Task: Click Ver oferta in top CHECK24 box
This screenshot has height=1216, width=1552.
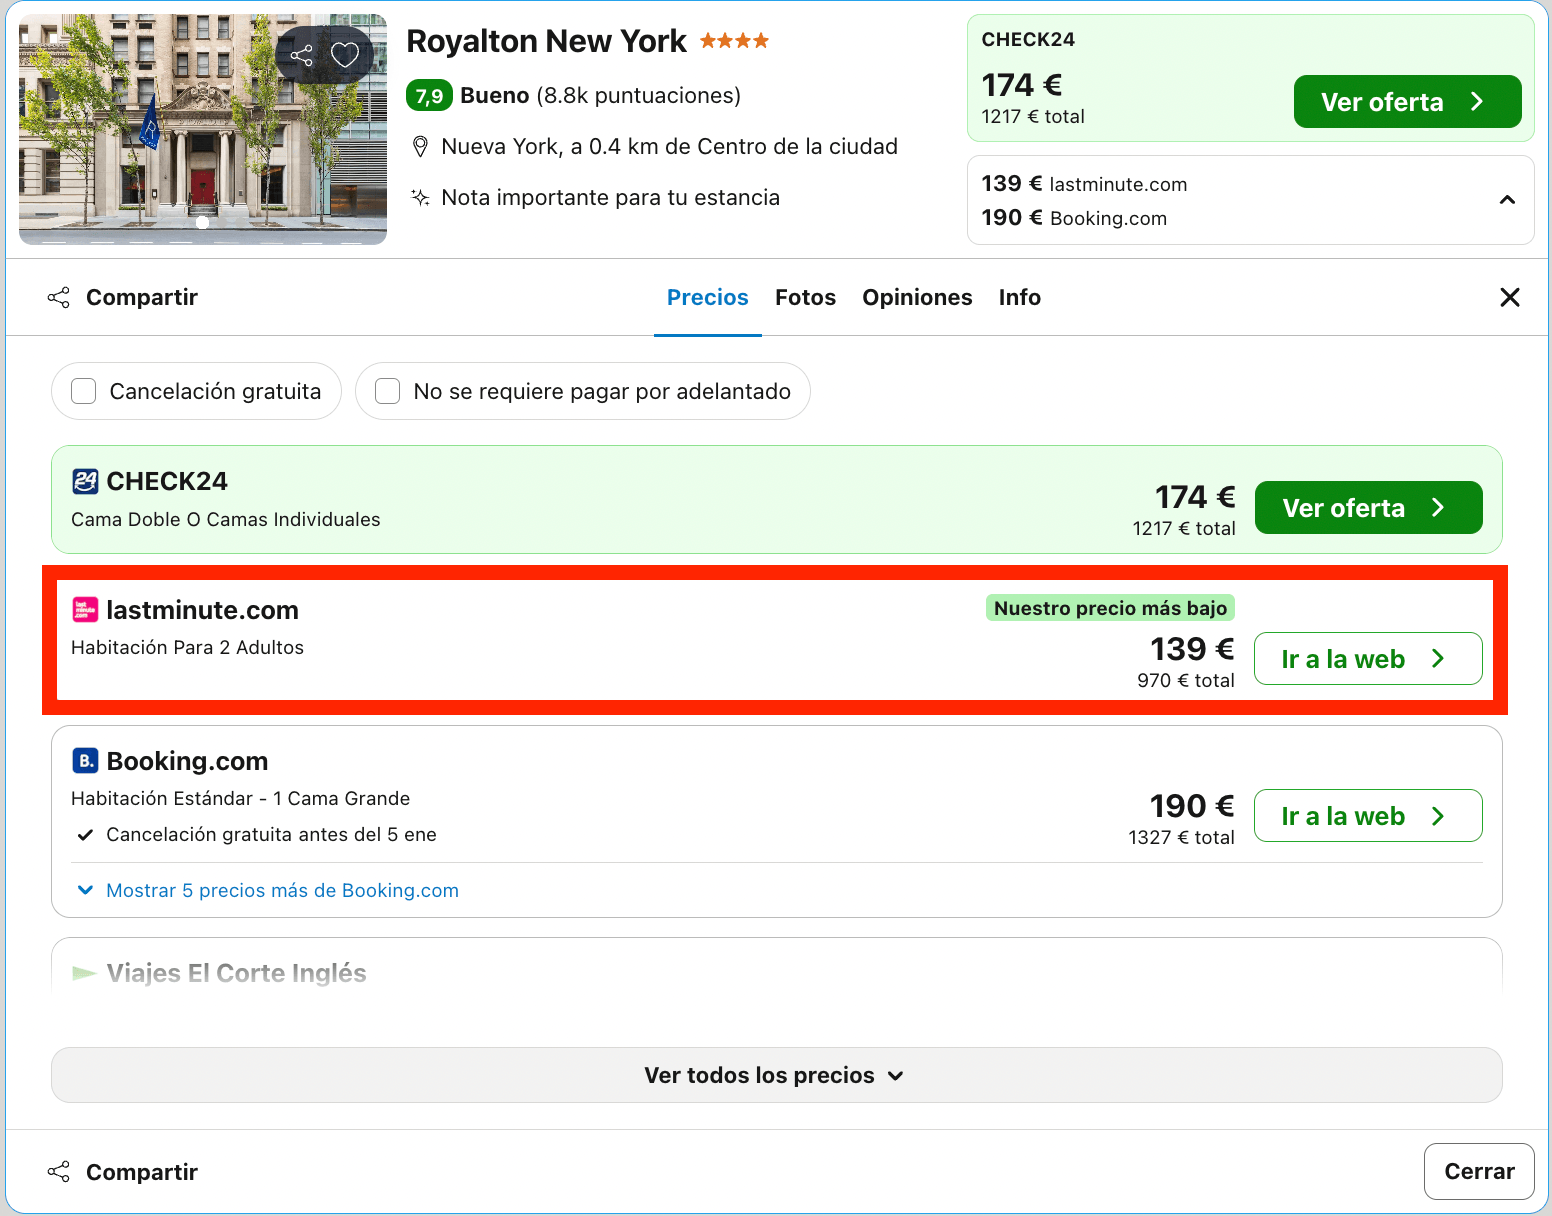Action: coord(1407,102)
